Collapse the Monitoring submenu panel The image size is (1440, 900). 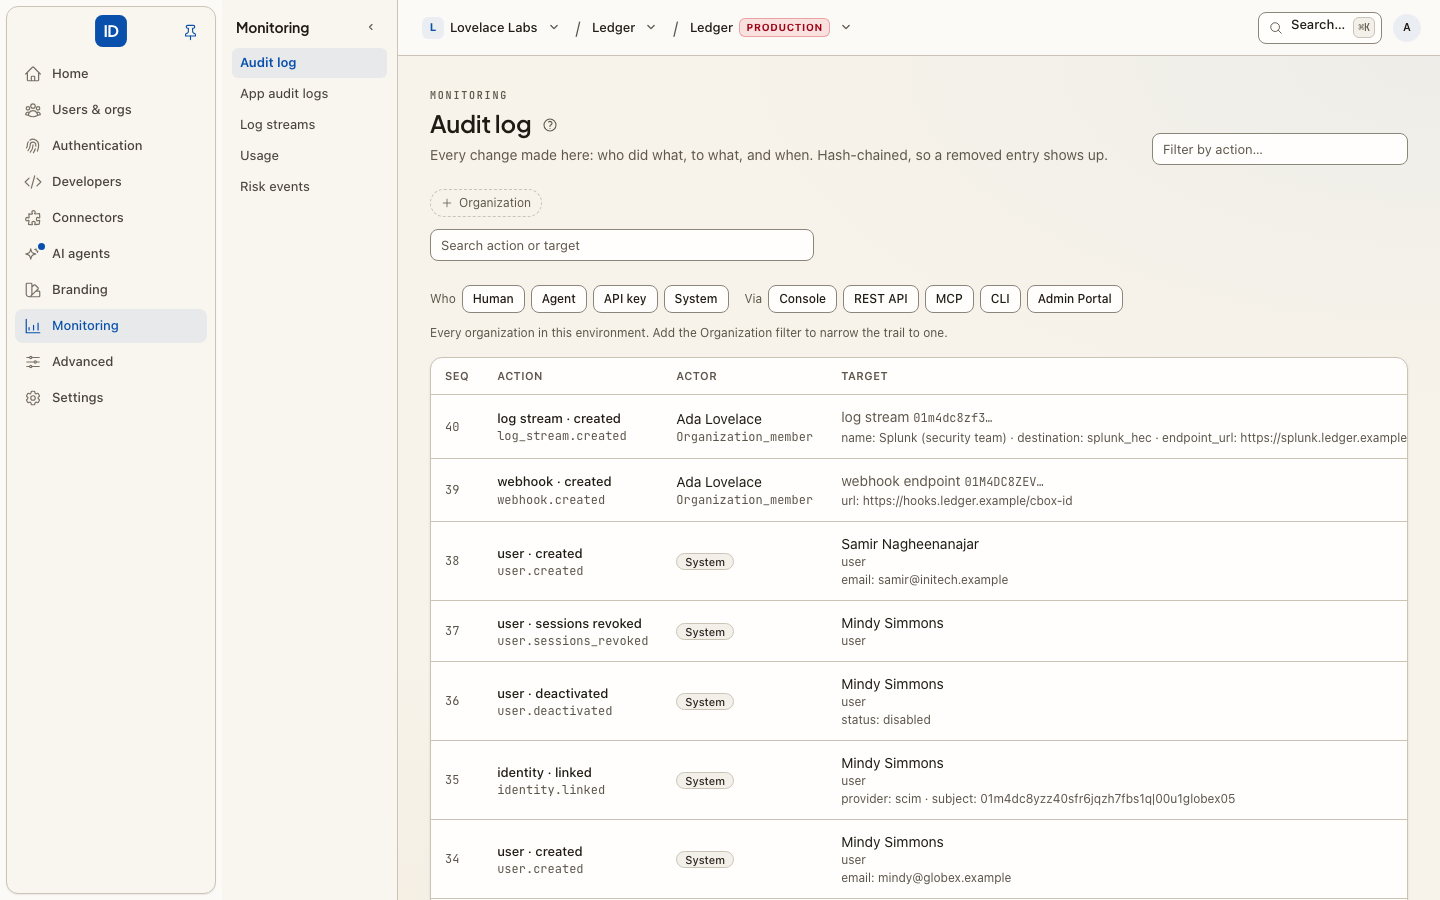pos(371,28)
